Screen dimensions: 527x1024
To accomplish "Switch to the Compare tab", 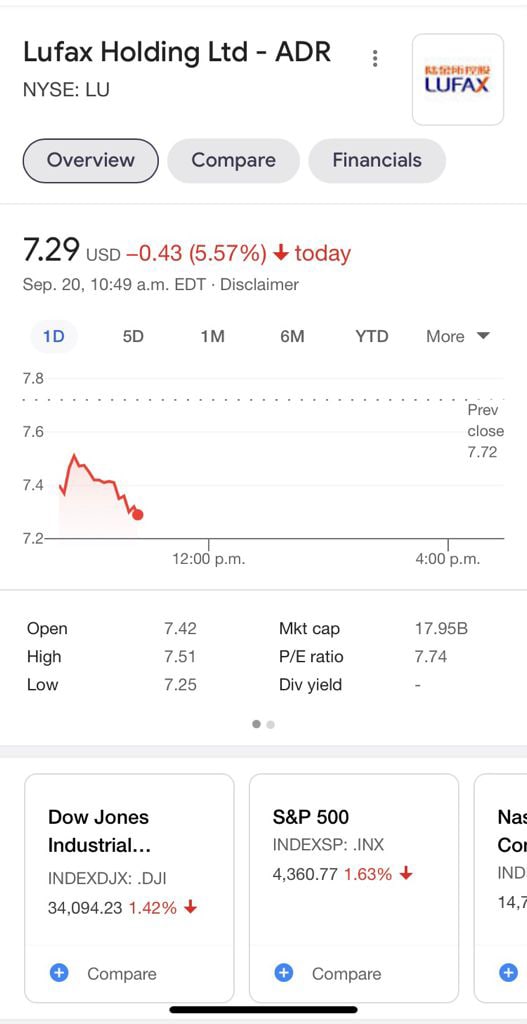I will point(233,161).
